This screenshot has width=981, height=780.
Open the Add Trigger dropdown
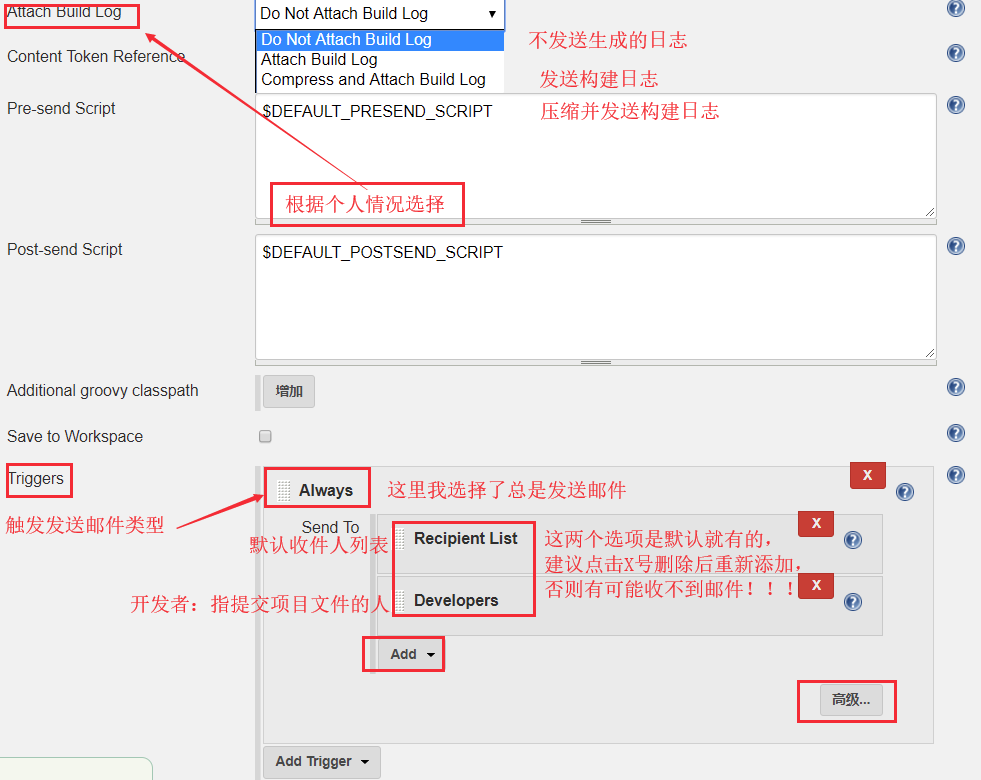coord(322,762)
